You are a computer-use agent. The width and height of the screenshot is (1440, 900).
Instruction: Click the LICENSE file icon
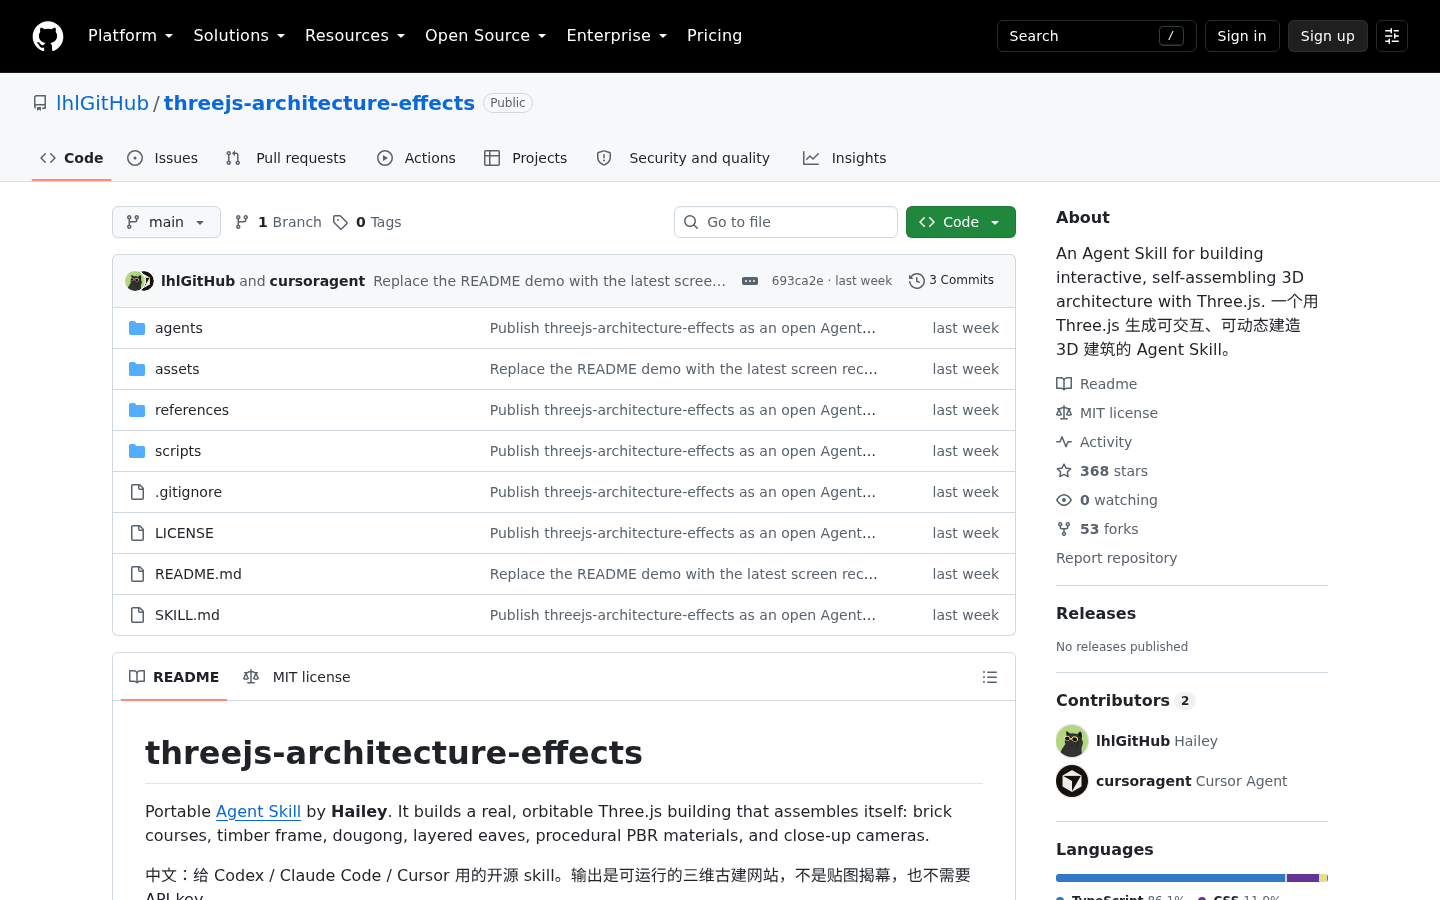point(137,533)
